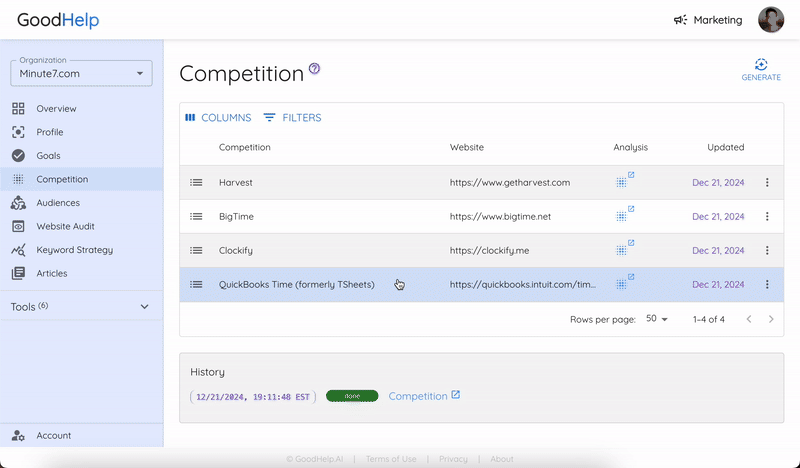Click the Marketing megaphone icon
The height and width of the screenshot is (468, 800).
click(680, 20)
